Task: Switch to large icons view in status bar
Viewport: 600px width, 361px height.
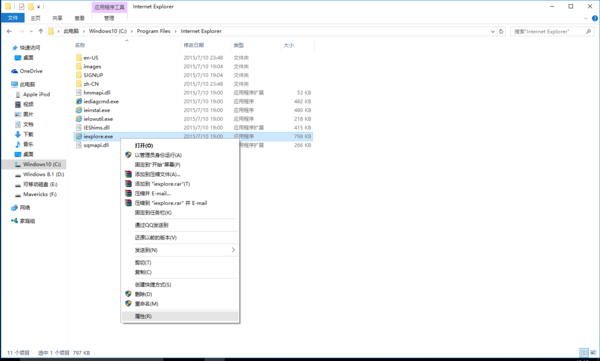Action: (593, 353)
